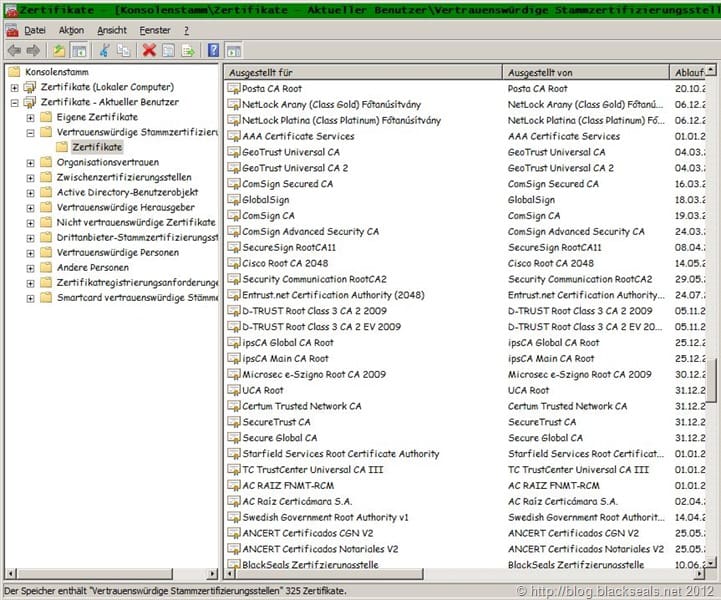This screenshot has width=721, height=600.
Task: Go up one level with folder icon
Action: [59, 51]
